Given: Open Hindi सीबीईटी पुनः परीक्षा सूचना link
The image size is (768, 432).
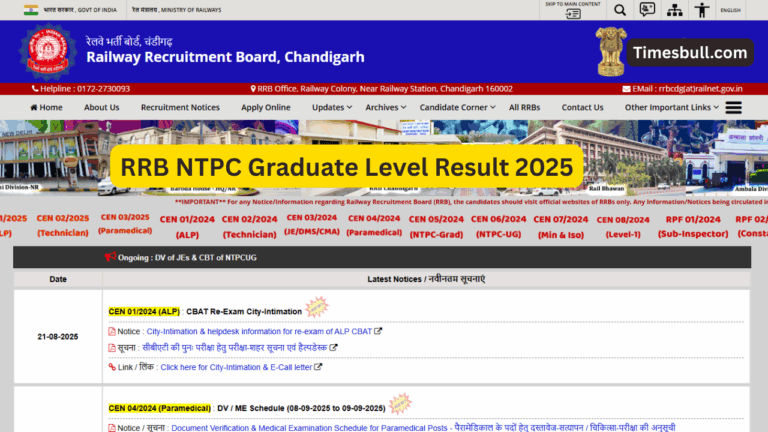Looking at the screenshot, I should (x=235, y=348).
